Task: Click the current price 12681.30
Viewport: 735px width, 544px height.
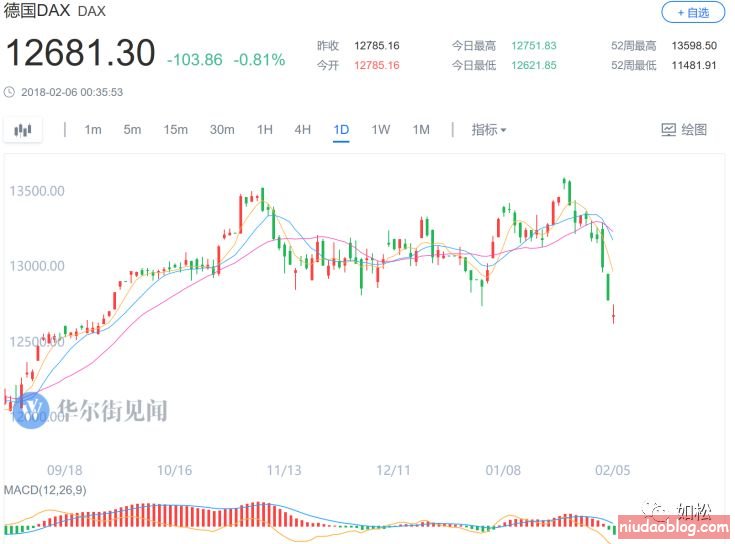Action: (x=80, y=52)
